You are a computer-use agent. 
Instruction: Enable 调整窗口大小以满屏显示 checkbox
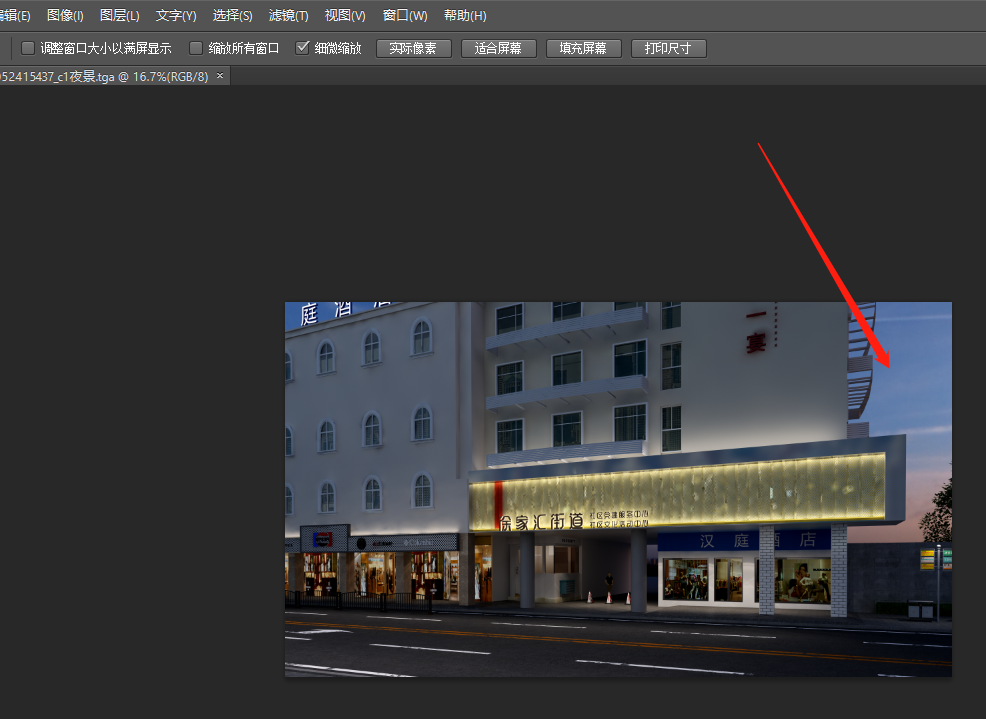[28, 48]
